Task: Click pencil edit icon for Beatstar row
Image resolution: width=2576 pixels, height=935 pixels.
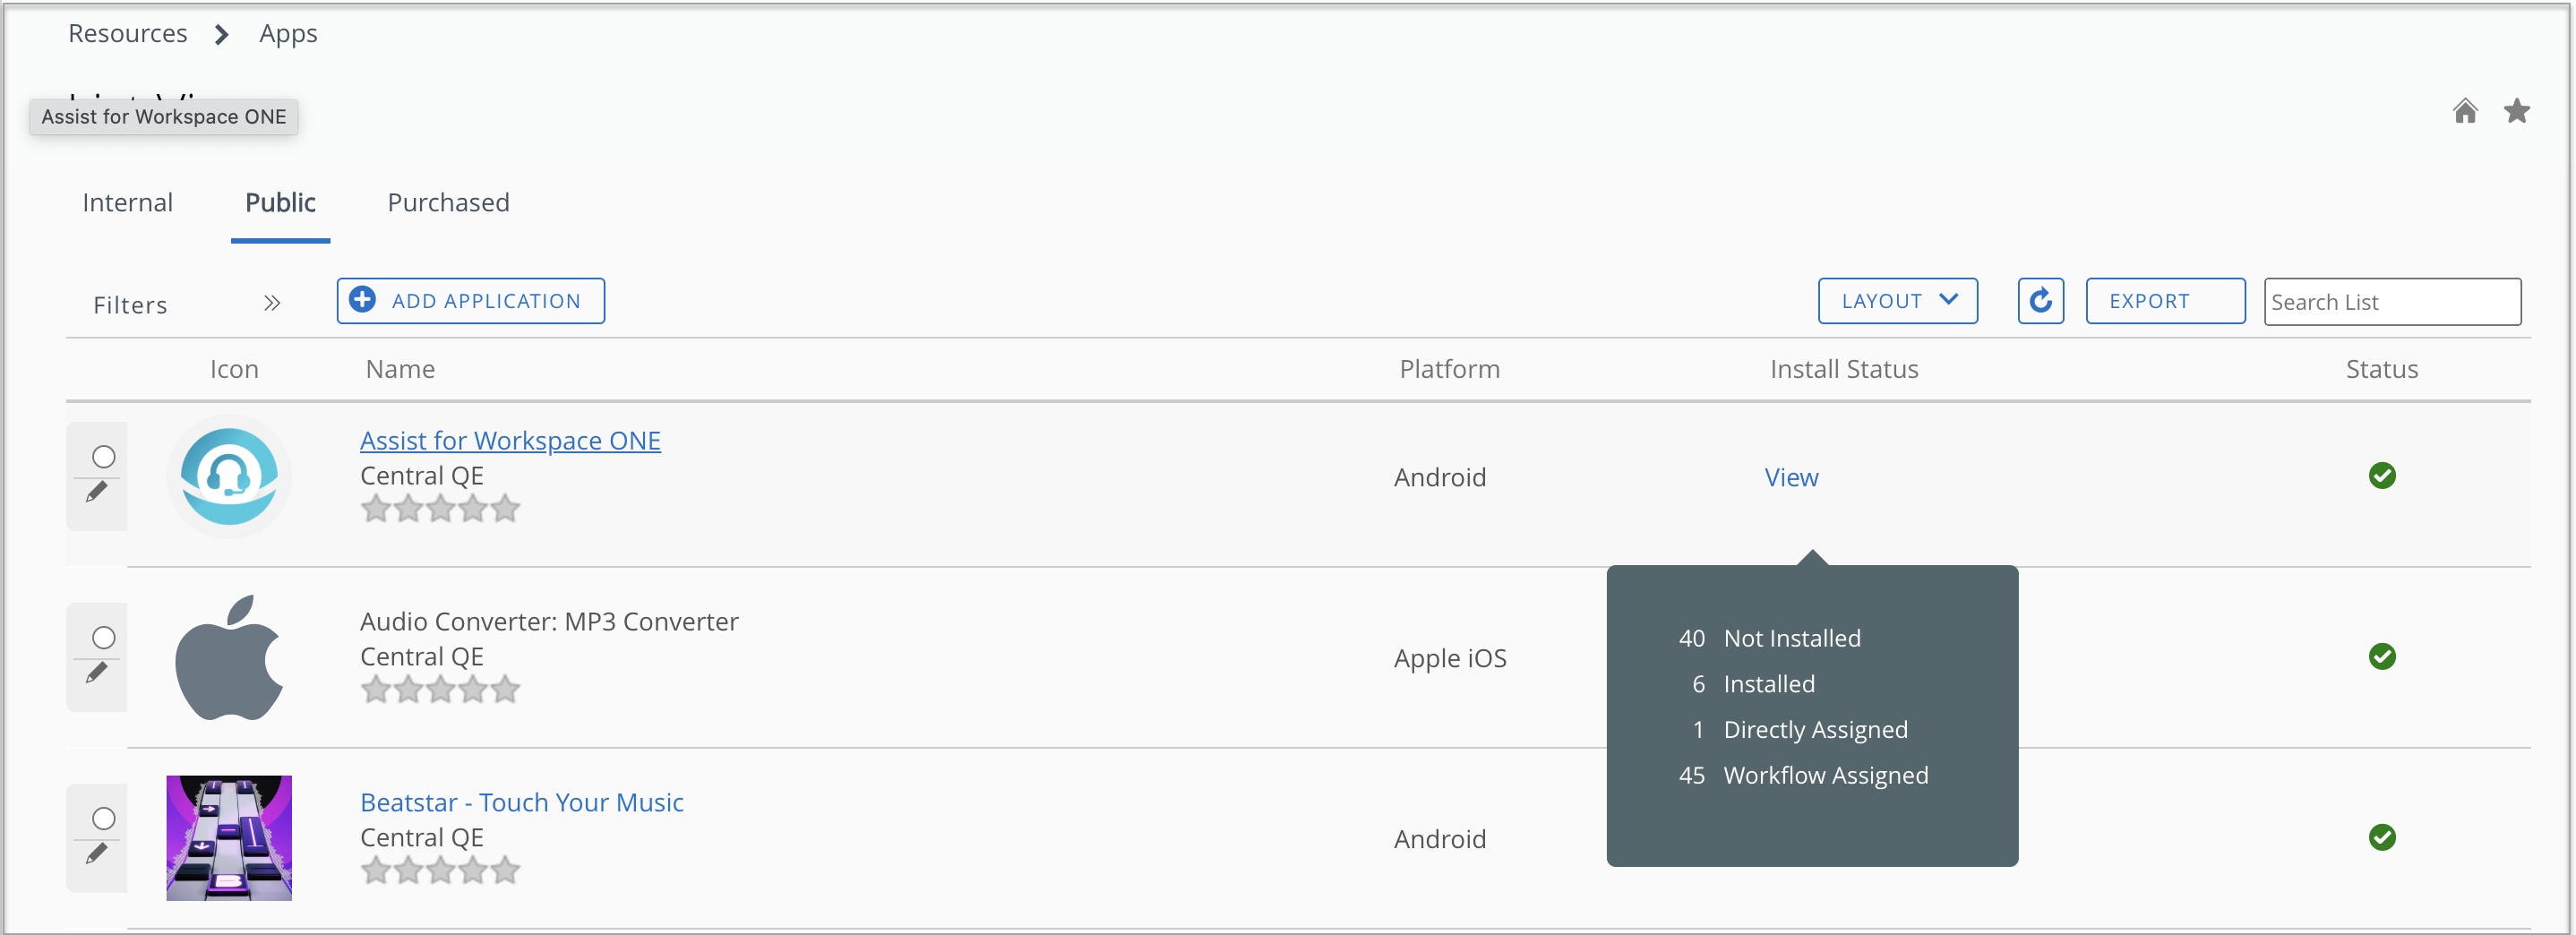Action: (x=97, y=854)
